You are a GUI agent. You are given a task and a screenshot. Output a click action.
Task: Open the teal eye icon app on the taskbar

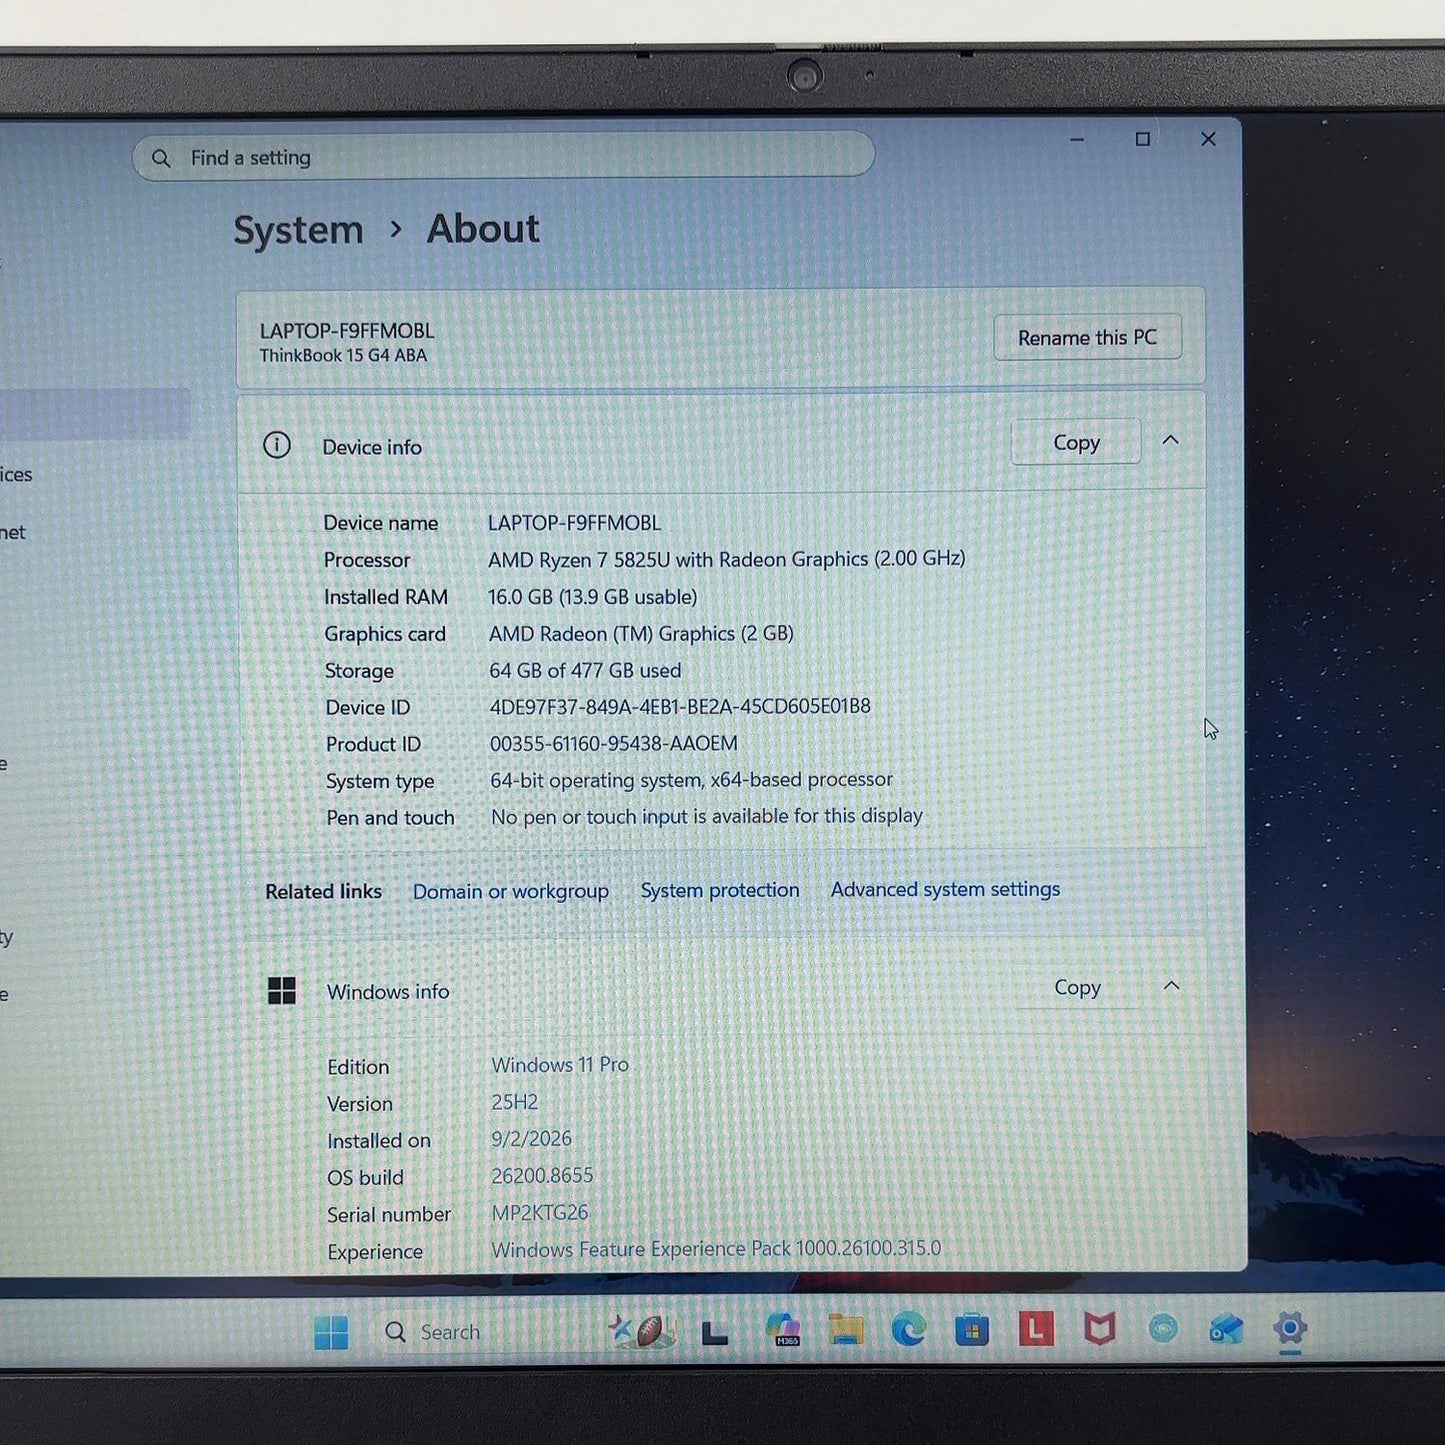1163,1329
